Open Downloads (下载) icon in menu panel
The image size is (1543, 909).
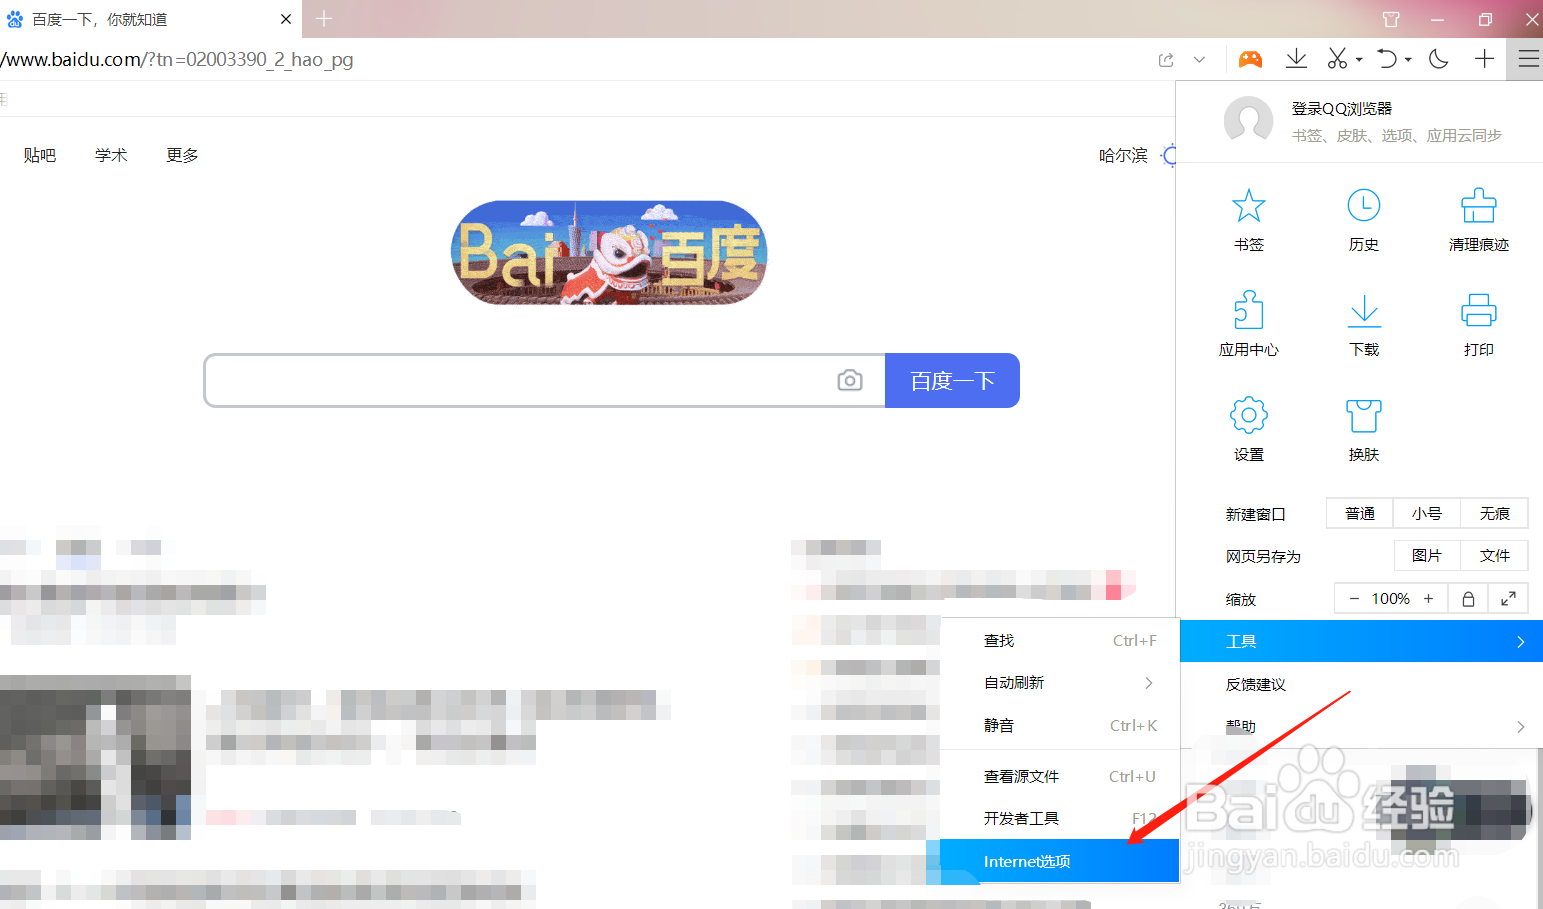point(1363,310)
